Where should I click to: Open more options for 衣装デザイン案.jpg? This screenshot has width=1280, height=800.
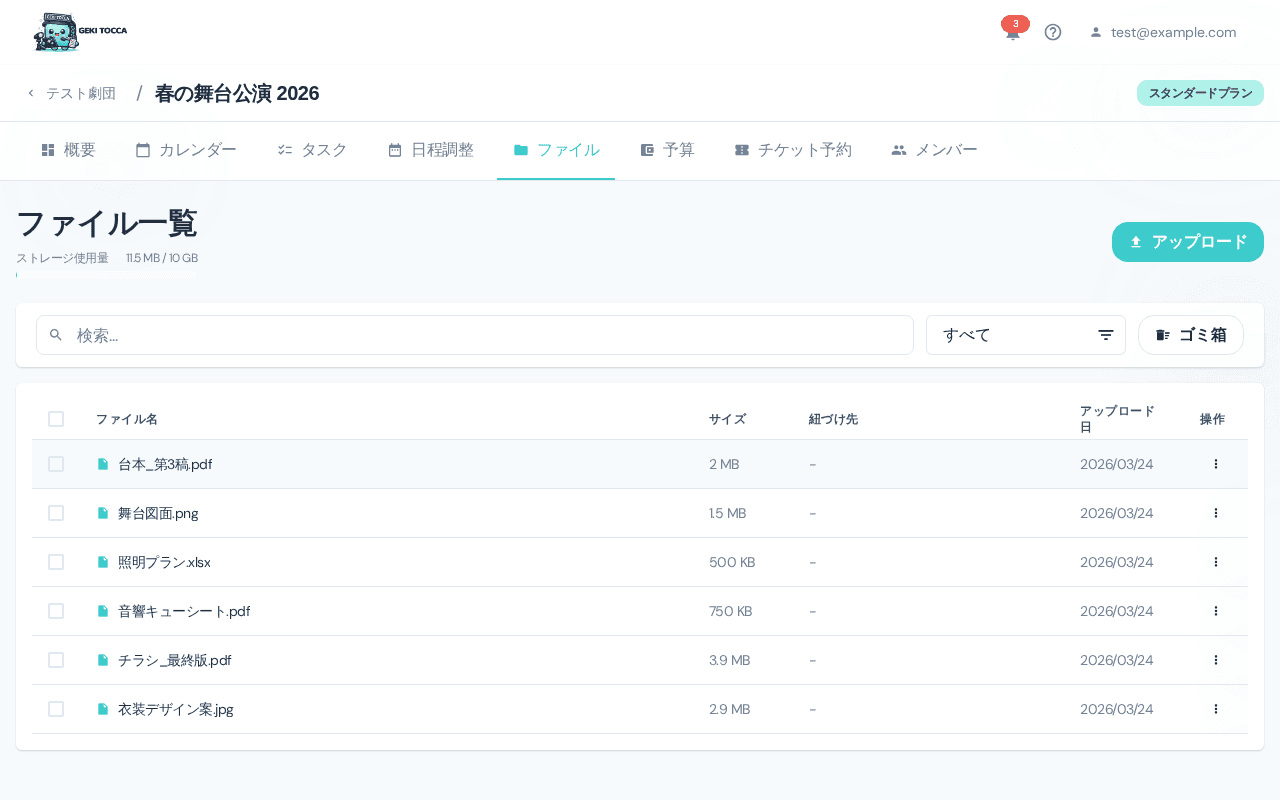click(1215, 709)
